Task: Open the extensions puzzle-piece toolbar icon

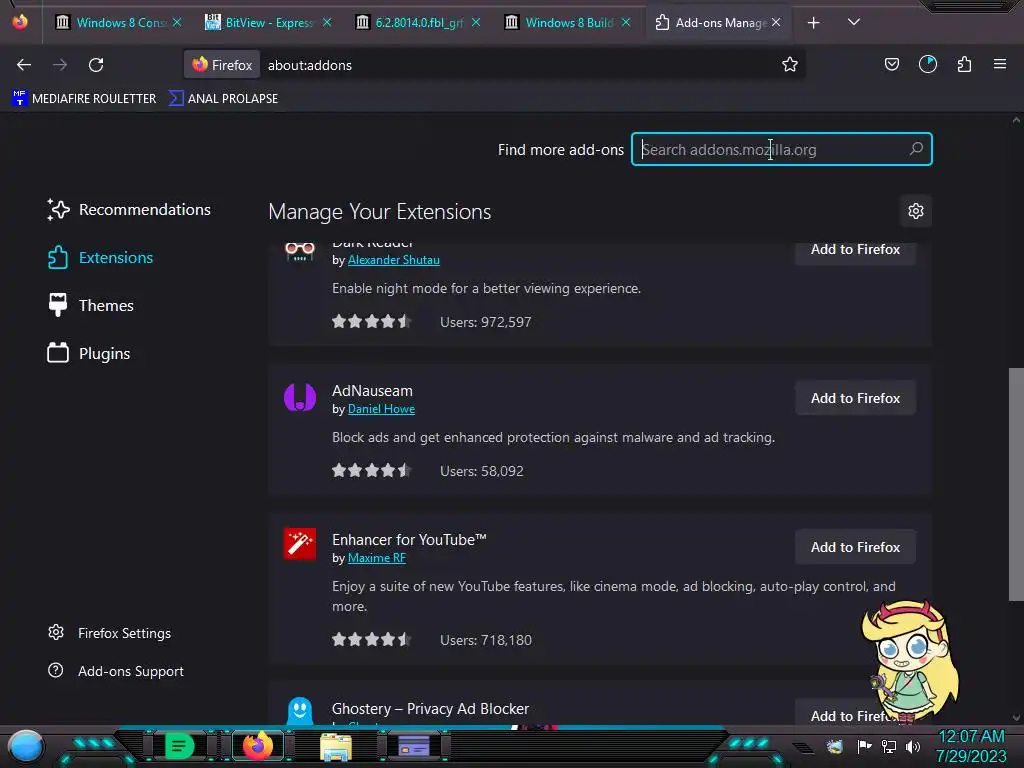Action: pos(964,64)
